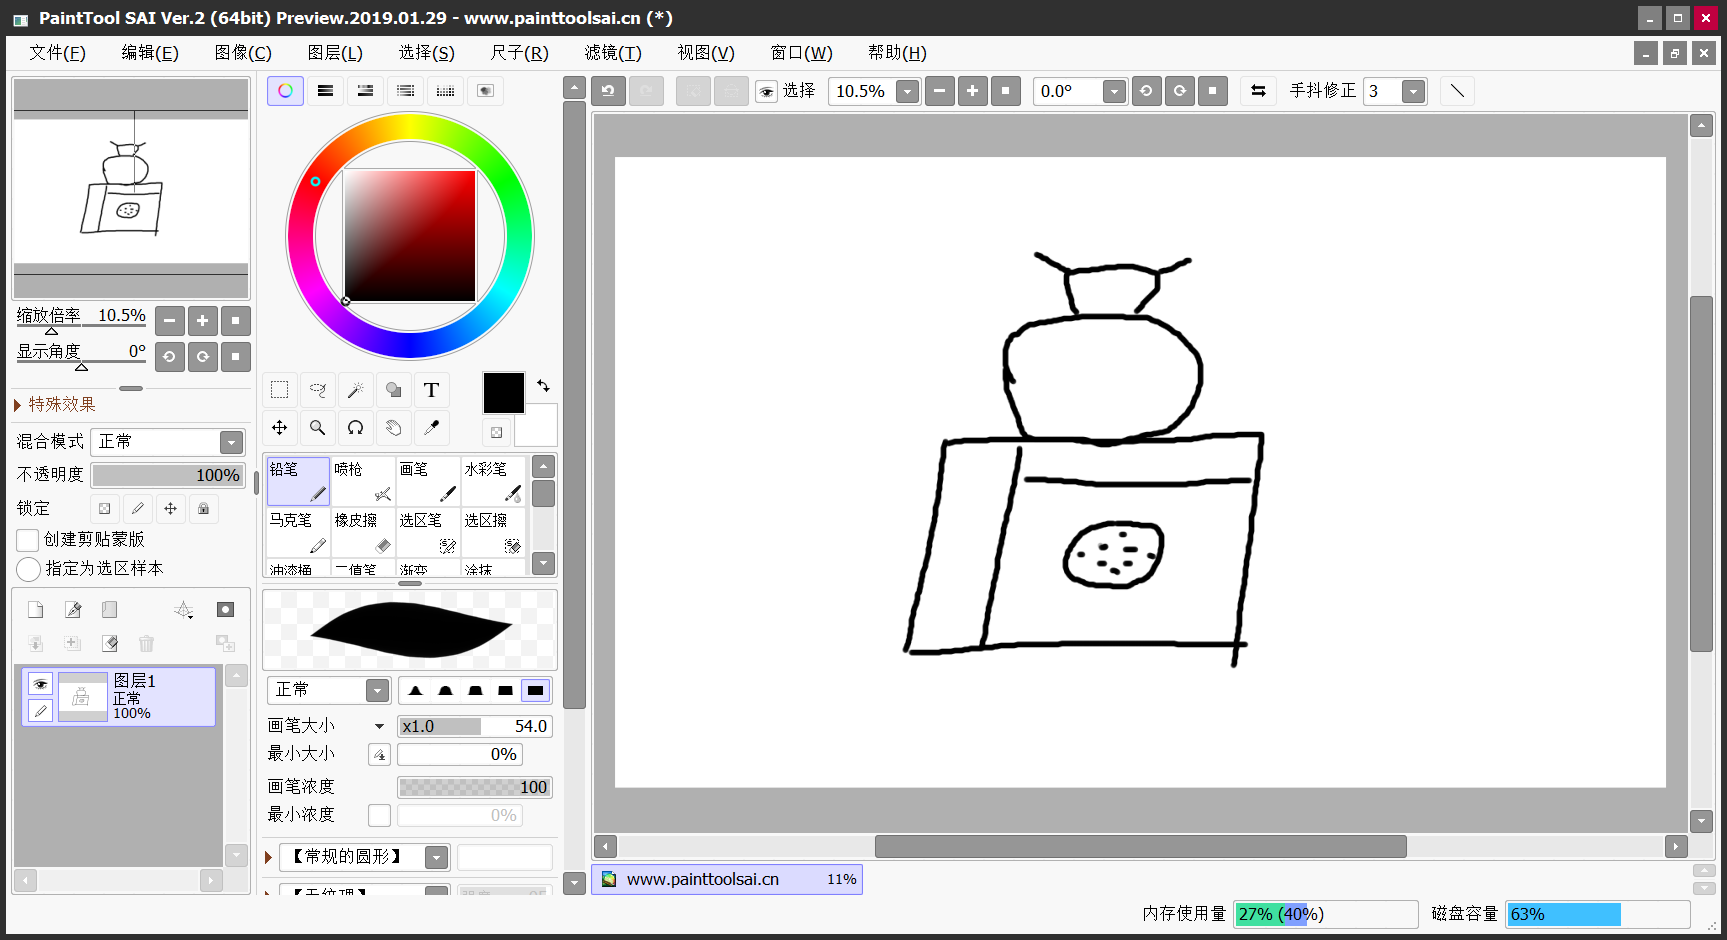Select the hand pan tool

click(394, 428)
